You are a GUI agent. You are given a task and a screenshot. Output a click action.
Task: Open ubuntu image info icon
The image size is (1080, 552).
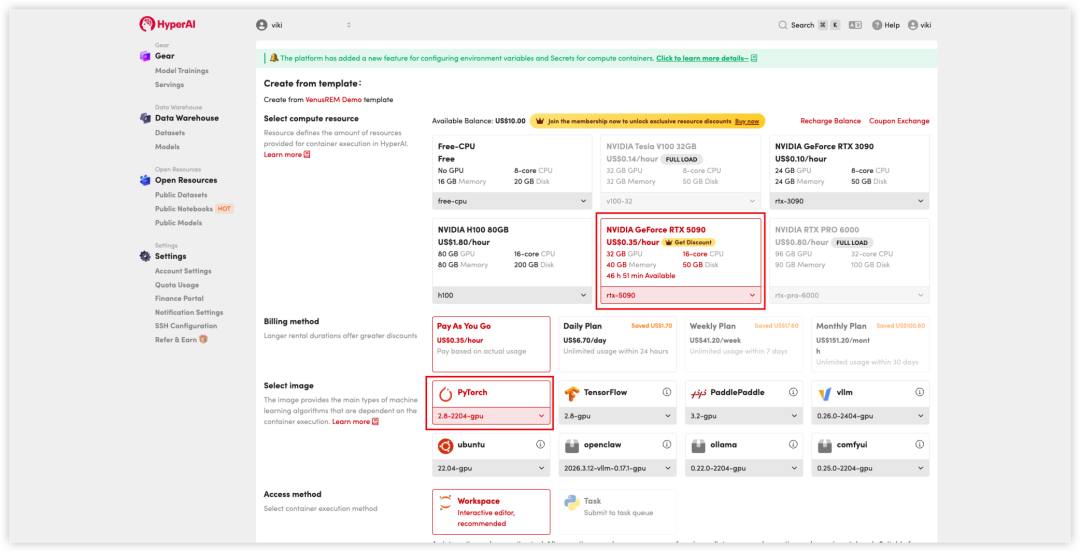[x=540, y=444]
